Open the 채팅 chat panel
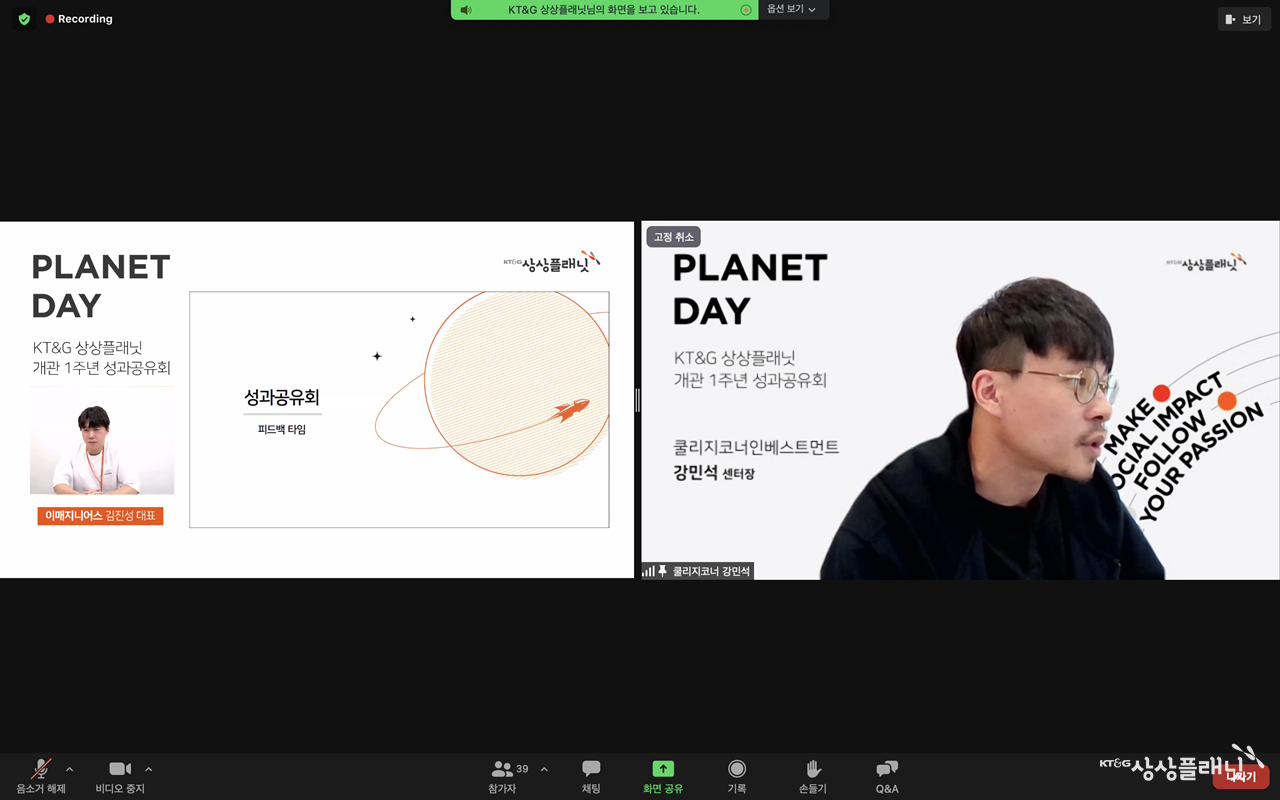1280x800 pixels. pyautogui.click(x=591, y=776)
